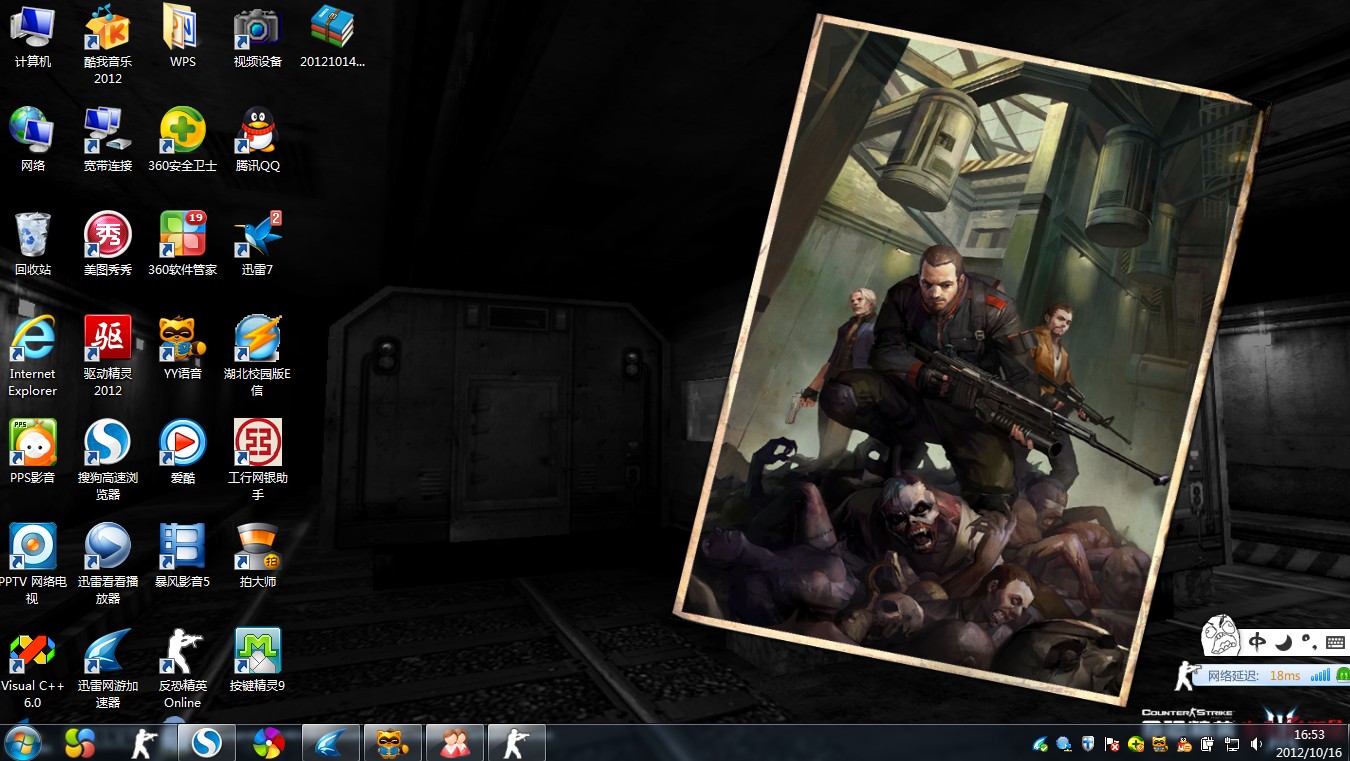Select the 20121014 archive file icon
This screenshot has width=1350, height=761.
333,37
